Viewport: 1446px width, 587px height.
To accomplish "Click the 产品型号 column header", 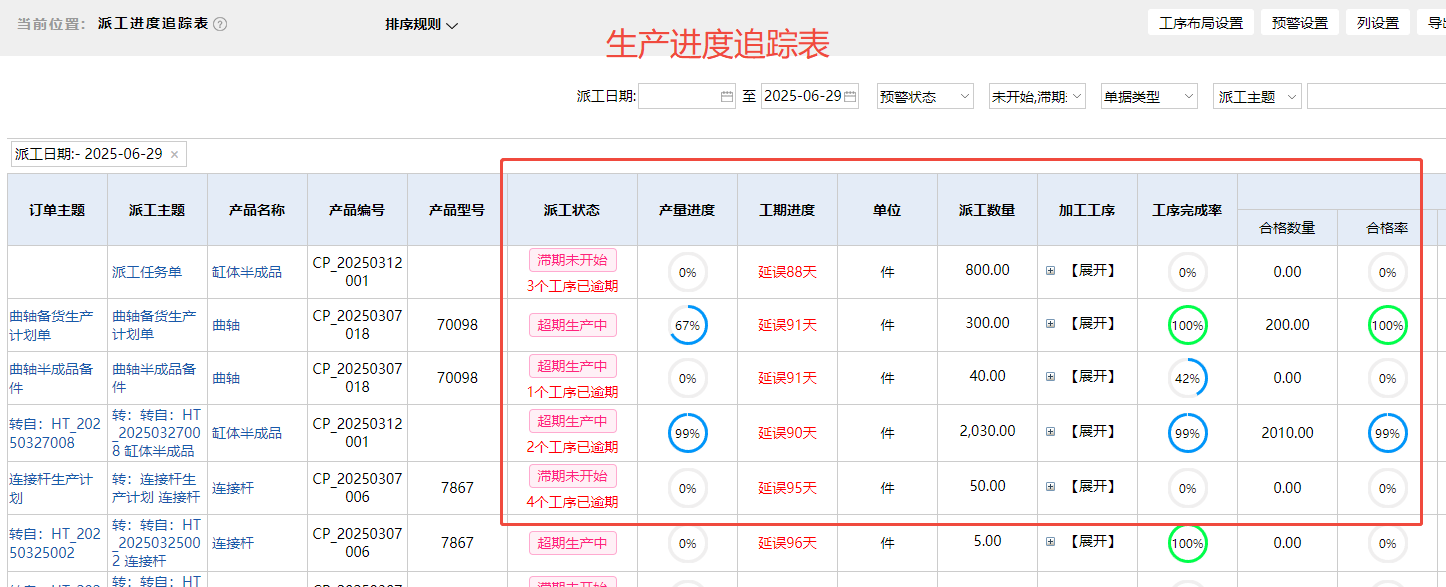I will 457,210.
